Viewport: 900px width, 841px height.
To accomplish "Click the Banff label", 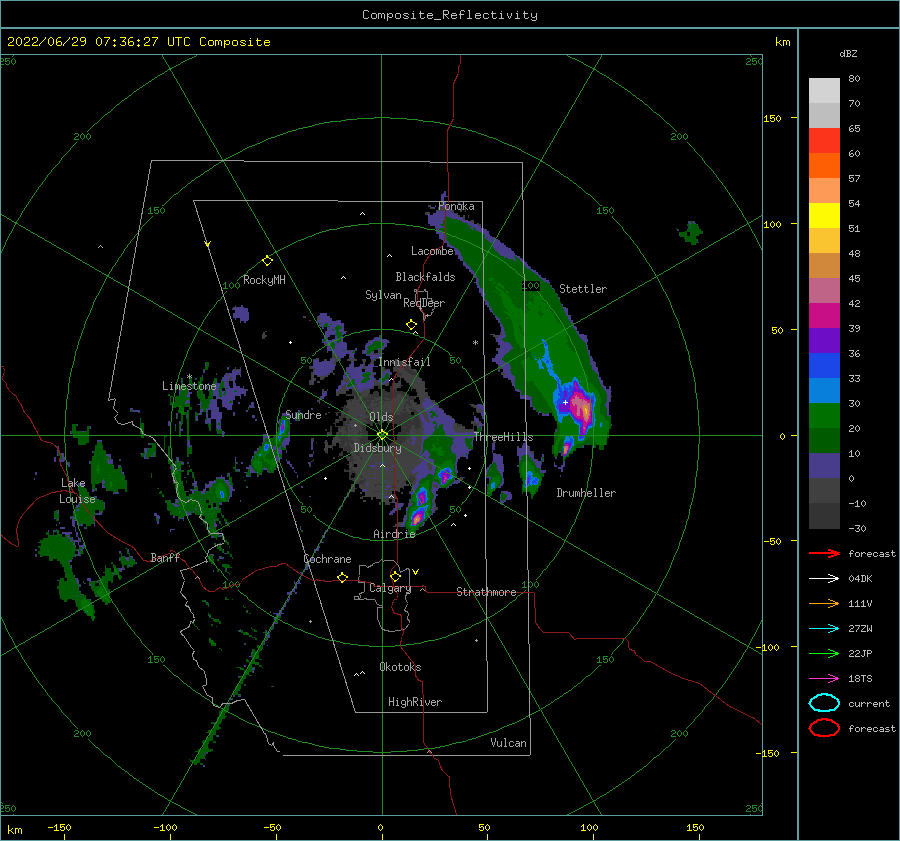I will (165, 557).
